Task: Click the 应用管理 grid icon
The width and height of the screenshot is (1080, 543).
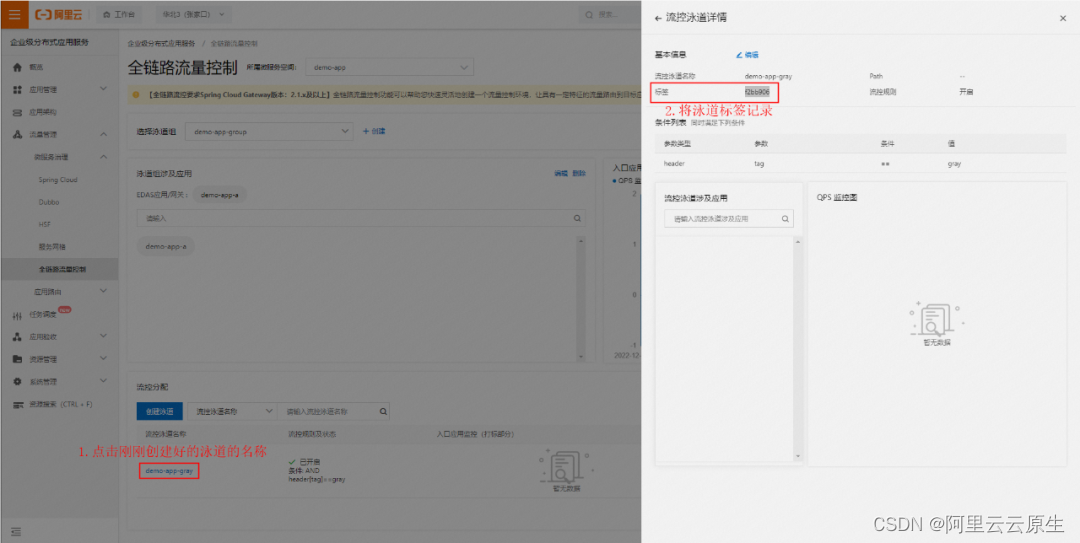Action: pyautogui.click(x=18, y=90)
